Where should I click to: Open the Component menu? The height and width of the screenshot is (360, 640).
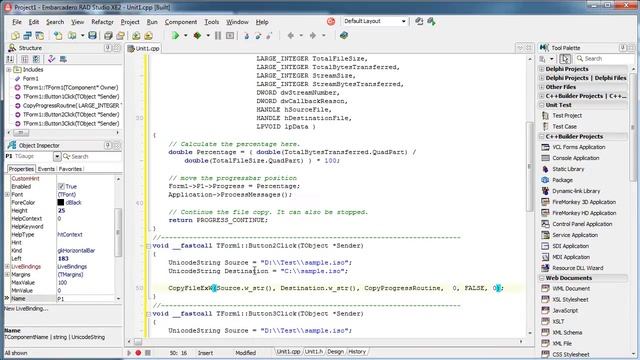point(181,22)
